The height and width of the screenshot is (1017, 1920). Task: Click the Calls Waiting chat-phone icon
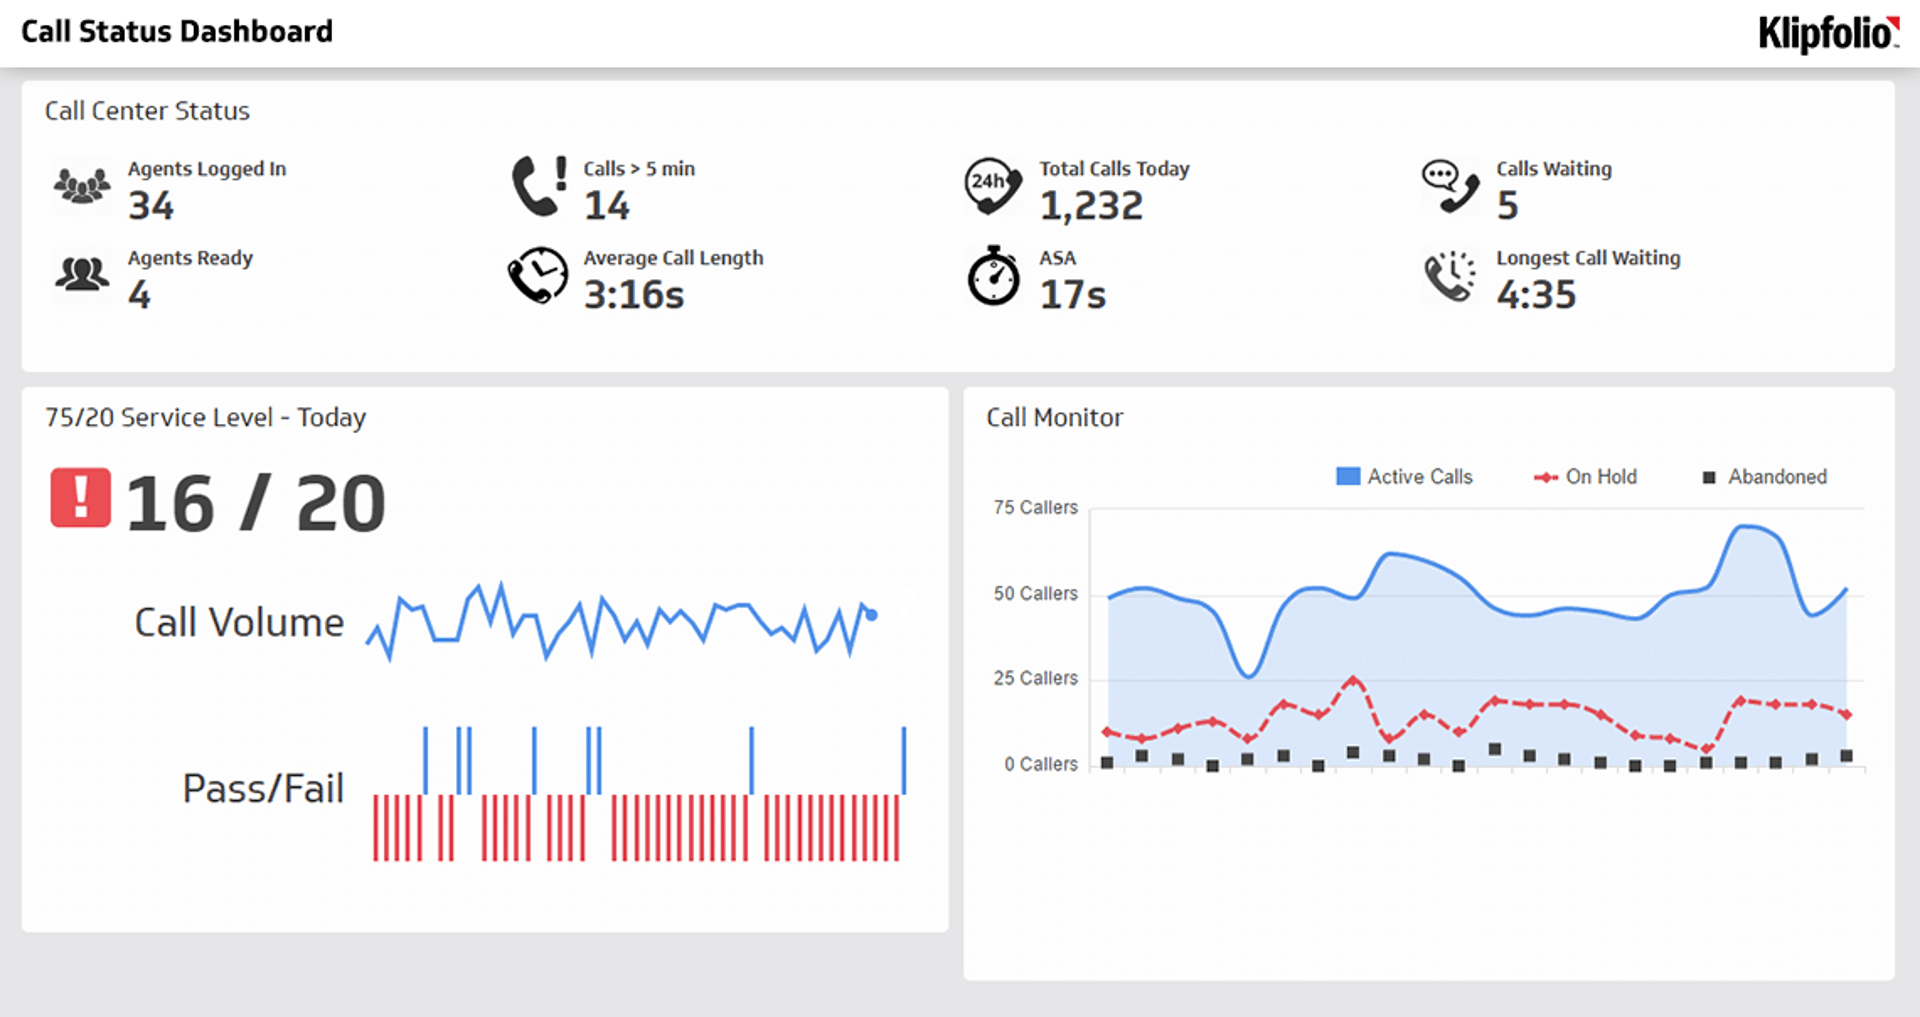click(x=1448, y=186)
